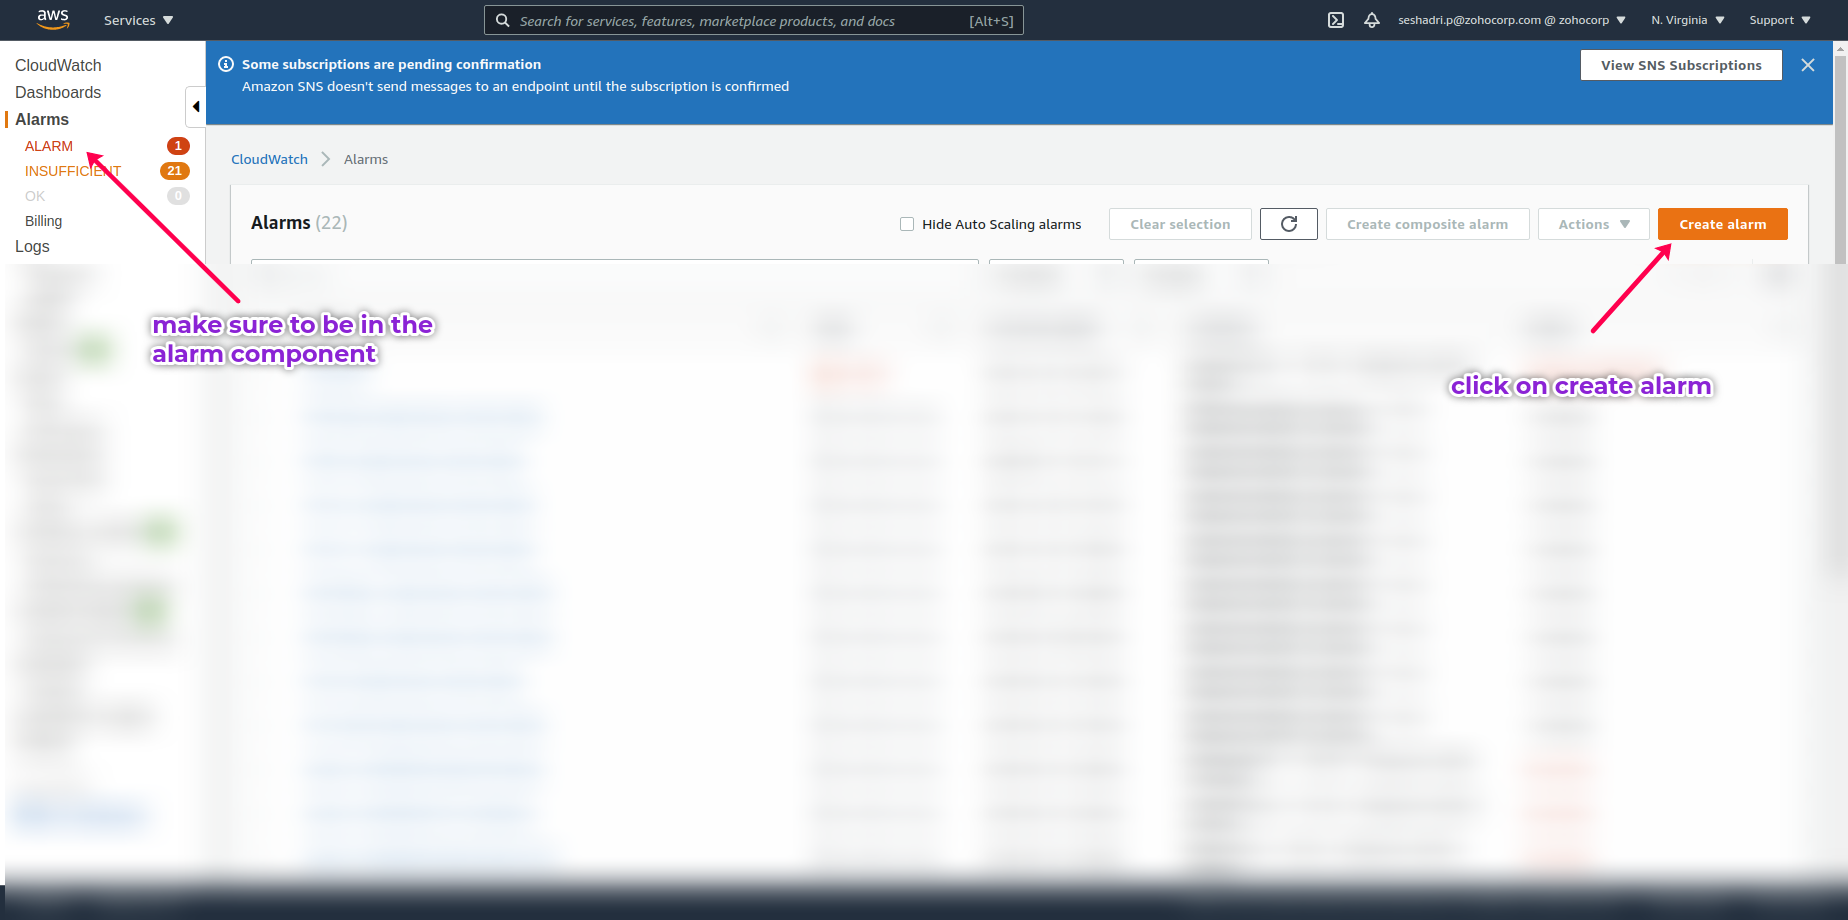The height and width of the screenshot is (920, 1848).
Task: Refresh the alarms list
Action: [1289, 224]
